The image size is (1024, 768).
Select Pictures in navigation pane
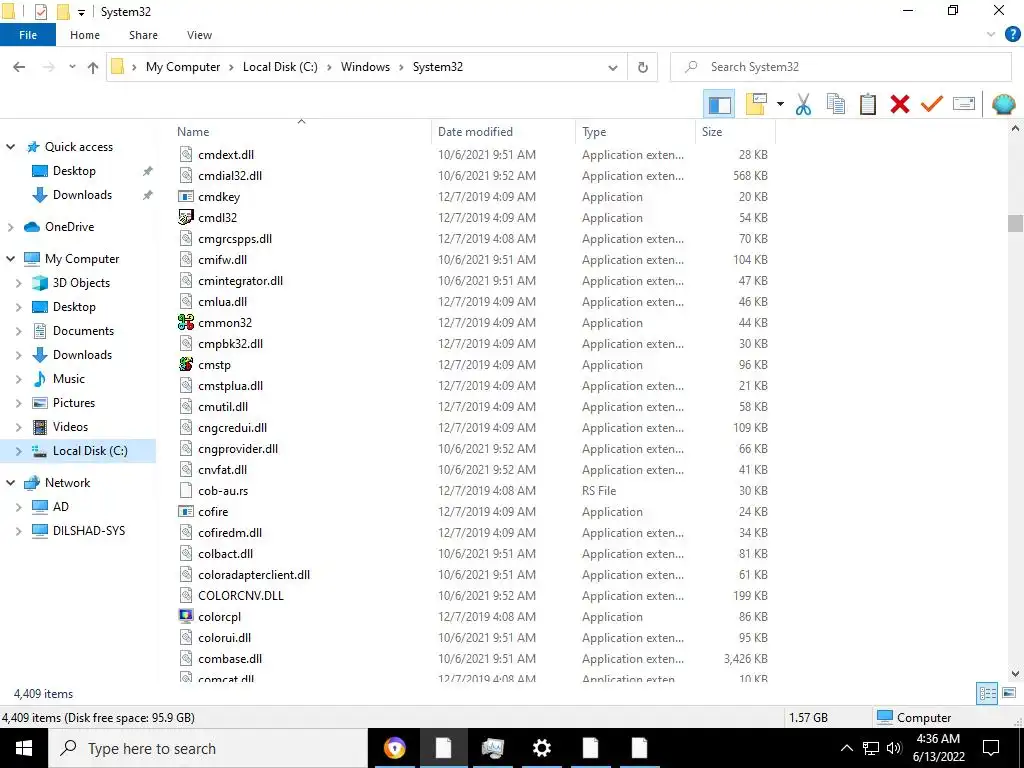click(73, 403)
